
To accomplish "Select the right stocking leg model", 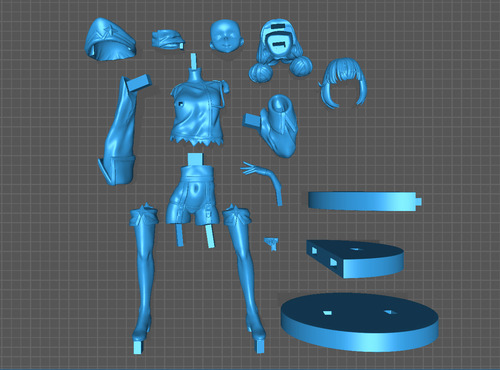I will [245, 277].
